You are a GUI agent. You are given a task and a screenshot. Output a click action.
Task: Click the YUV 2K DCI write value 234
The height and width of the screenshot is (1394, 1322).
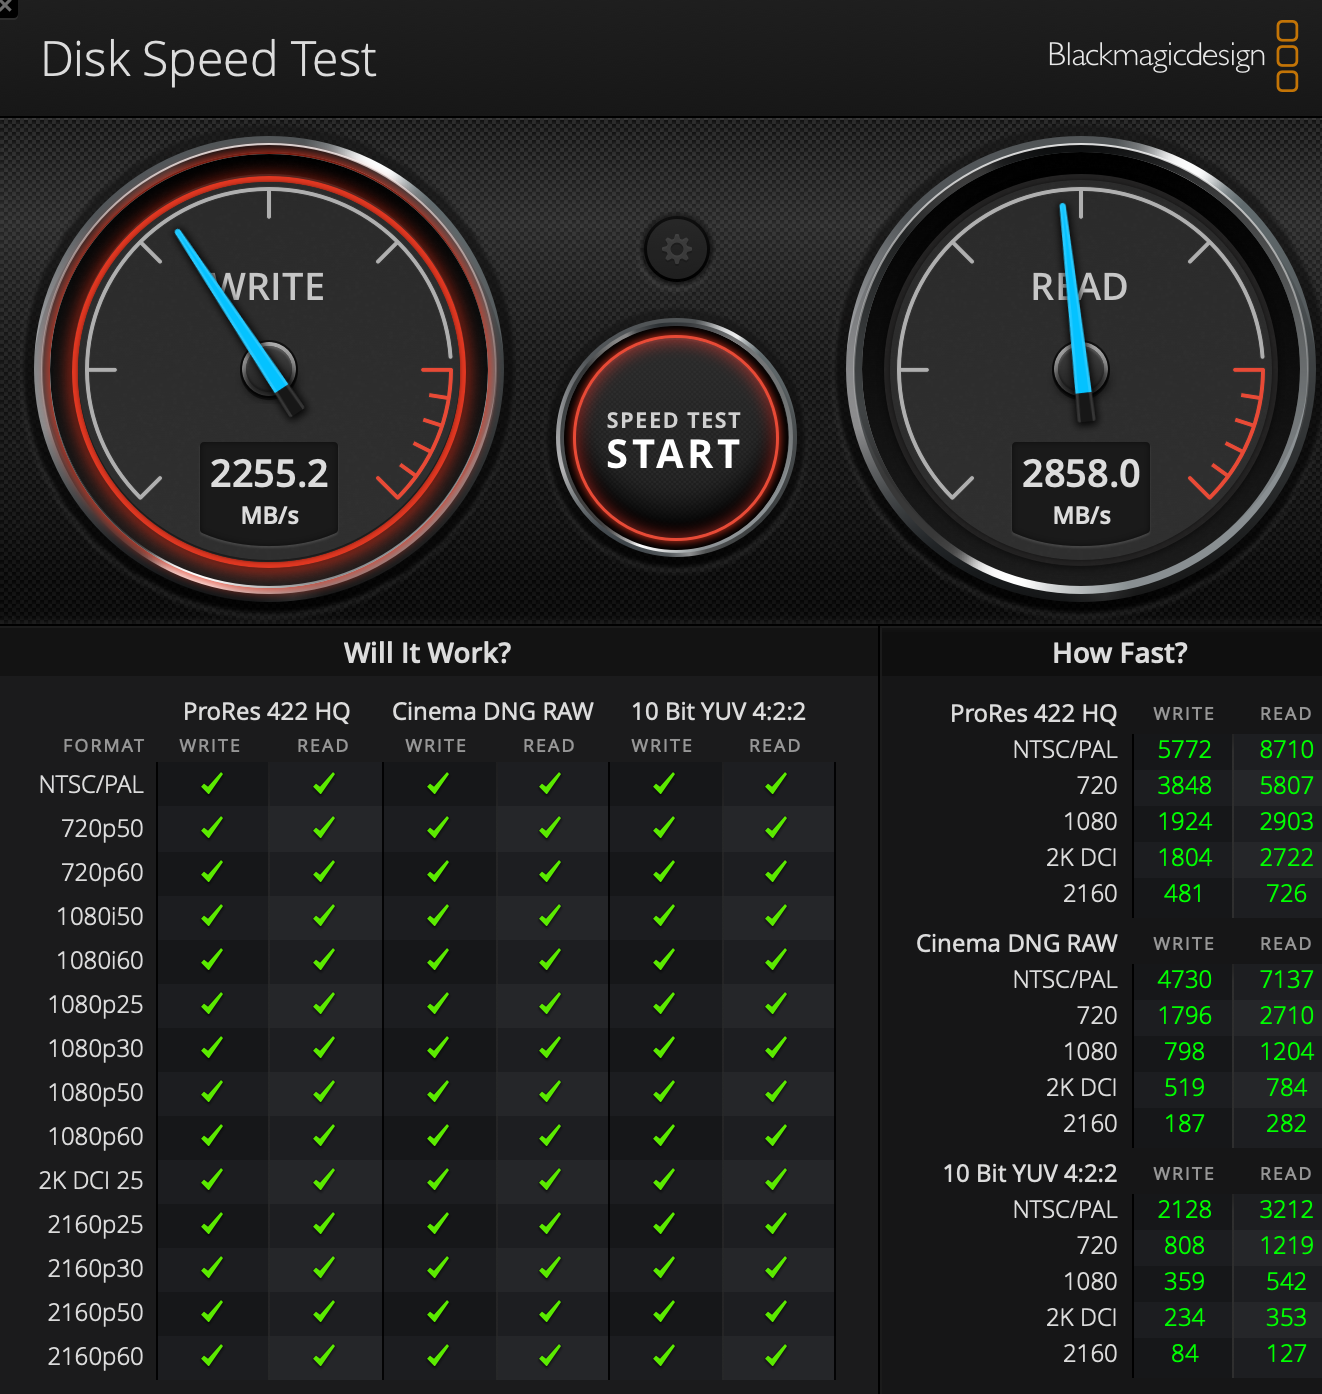1184,1317
